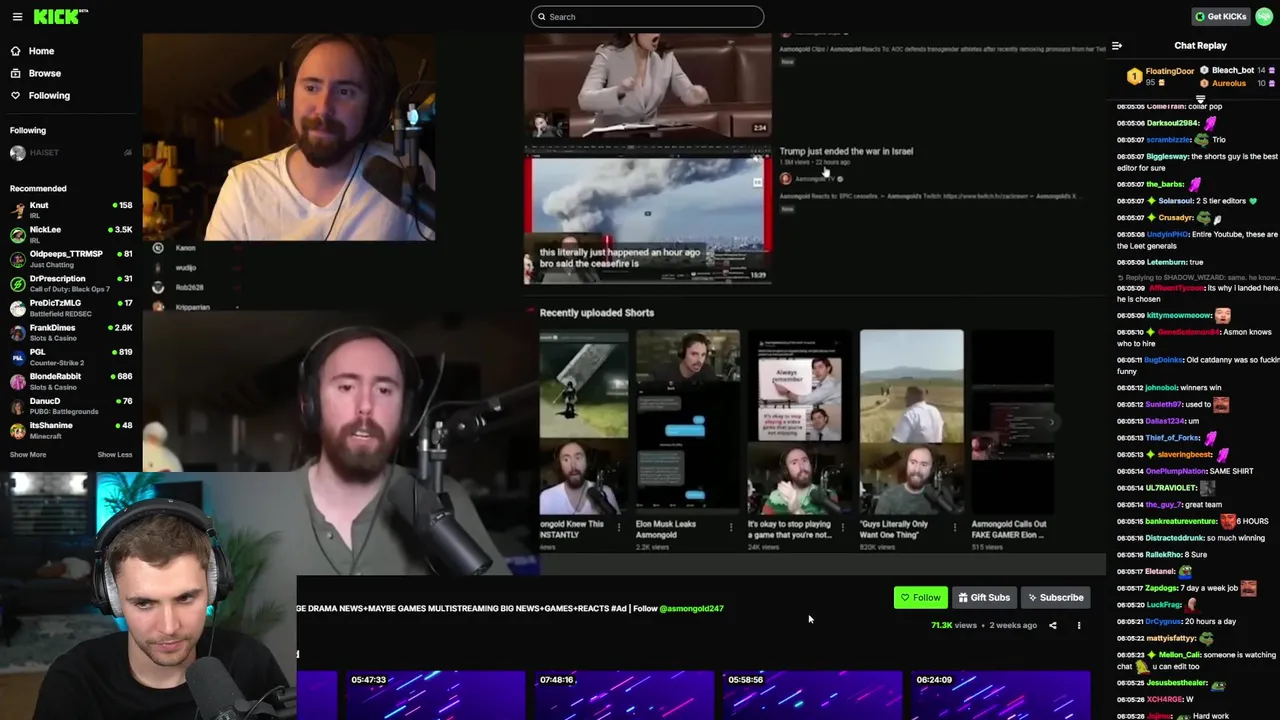Click the Following heart icon
Screen dimensions: 1280x720
15,95
